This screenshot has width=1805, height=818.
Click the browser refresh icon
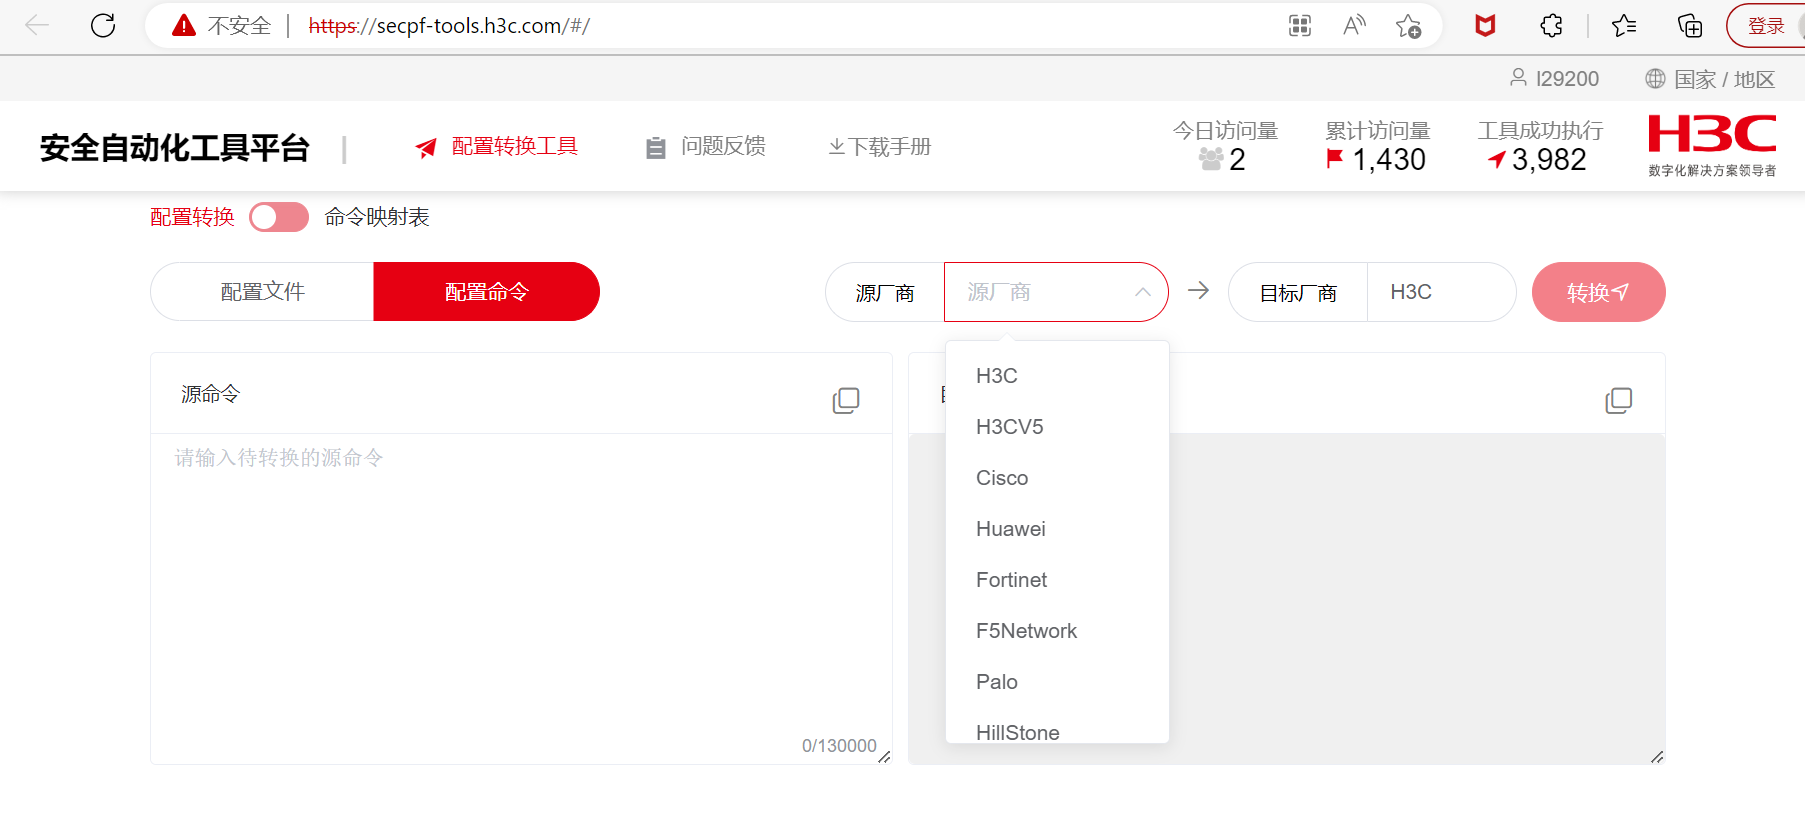[103, 25]
